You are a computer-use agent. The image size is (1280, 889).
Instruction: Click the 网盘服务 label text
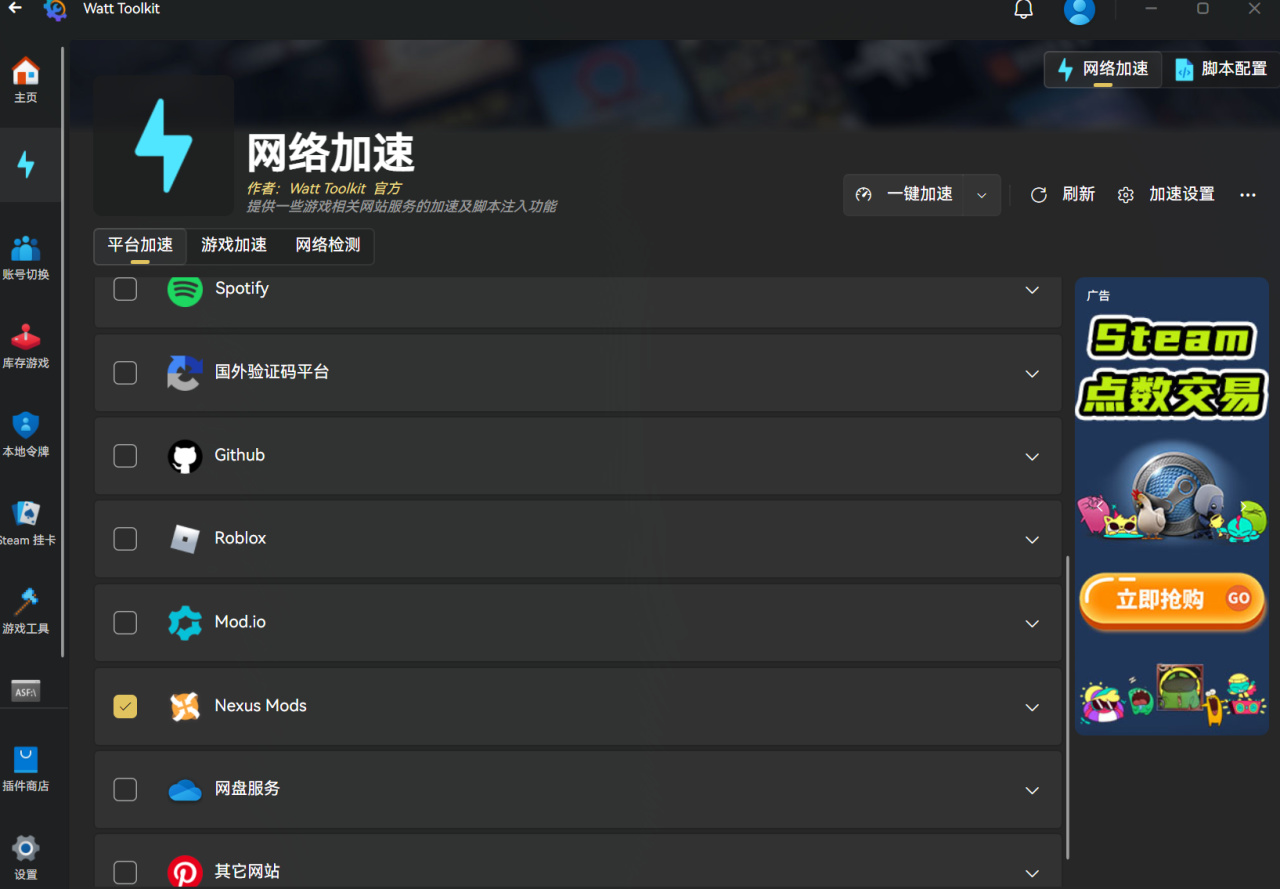[247, 789]
